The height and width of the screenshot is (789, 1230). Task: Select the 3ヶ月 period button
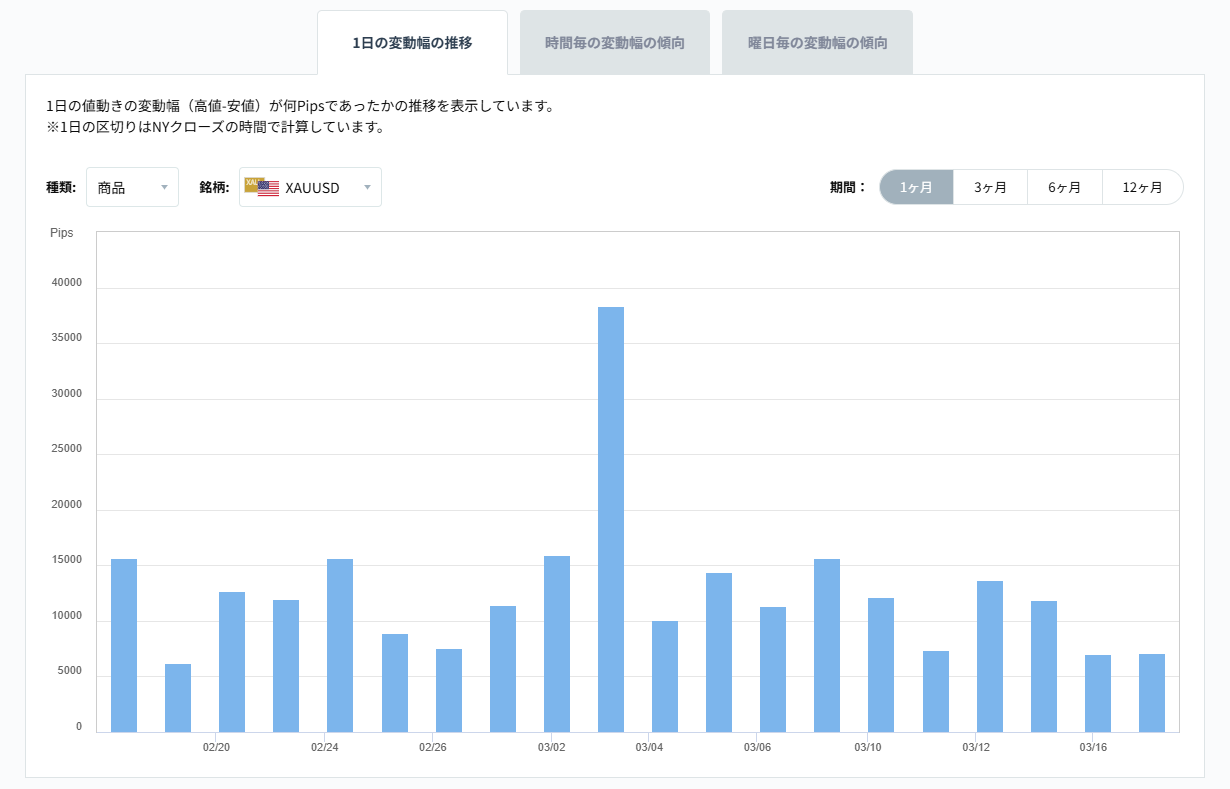pyautogui.click(x=990, y=186)
